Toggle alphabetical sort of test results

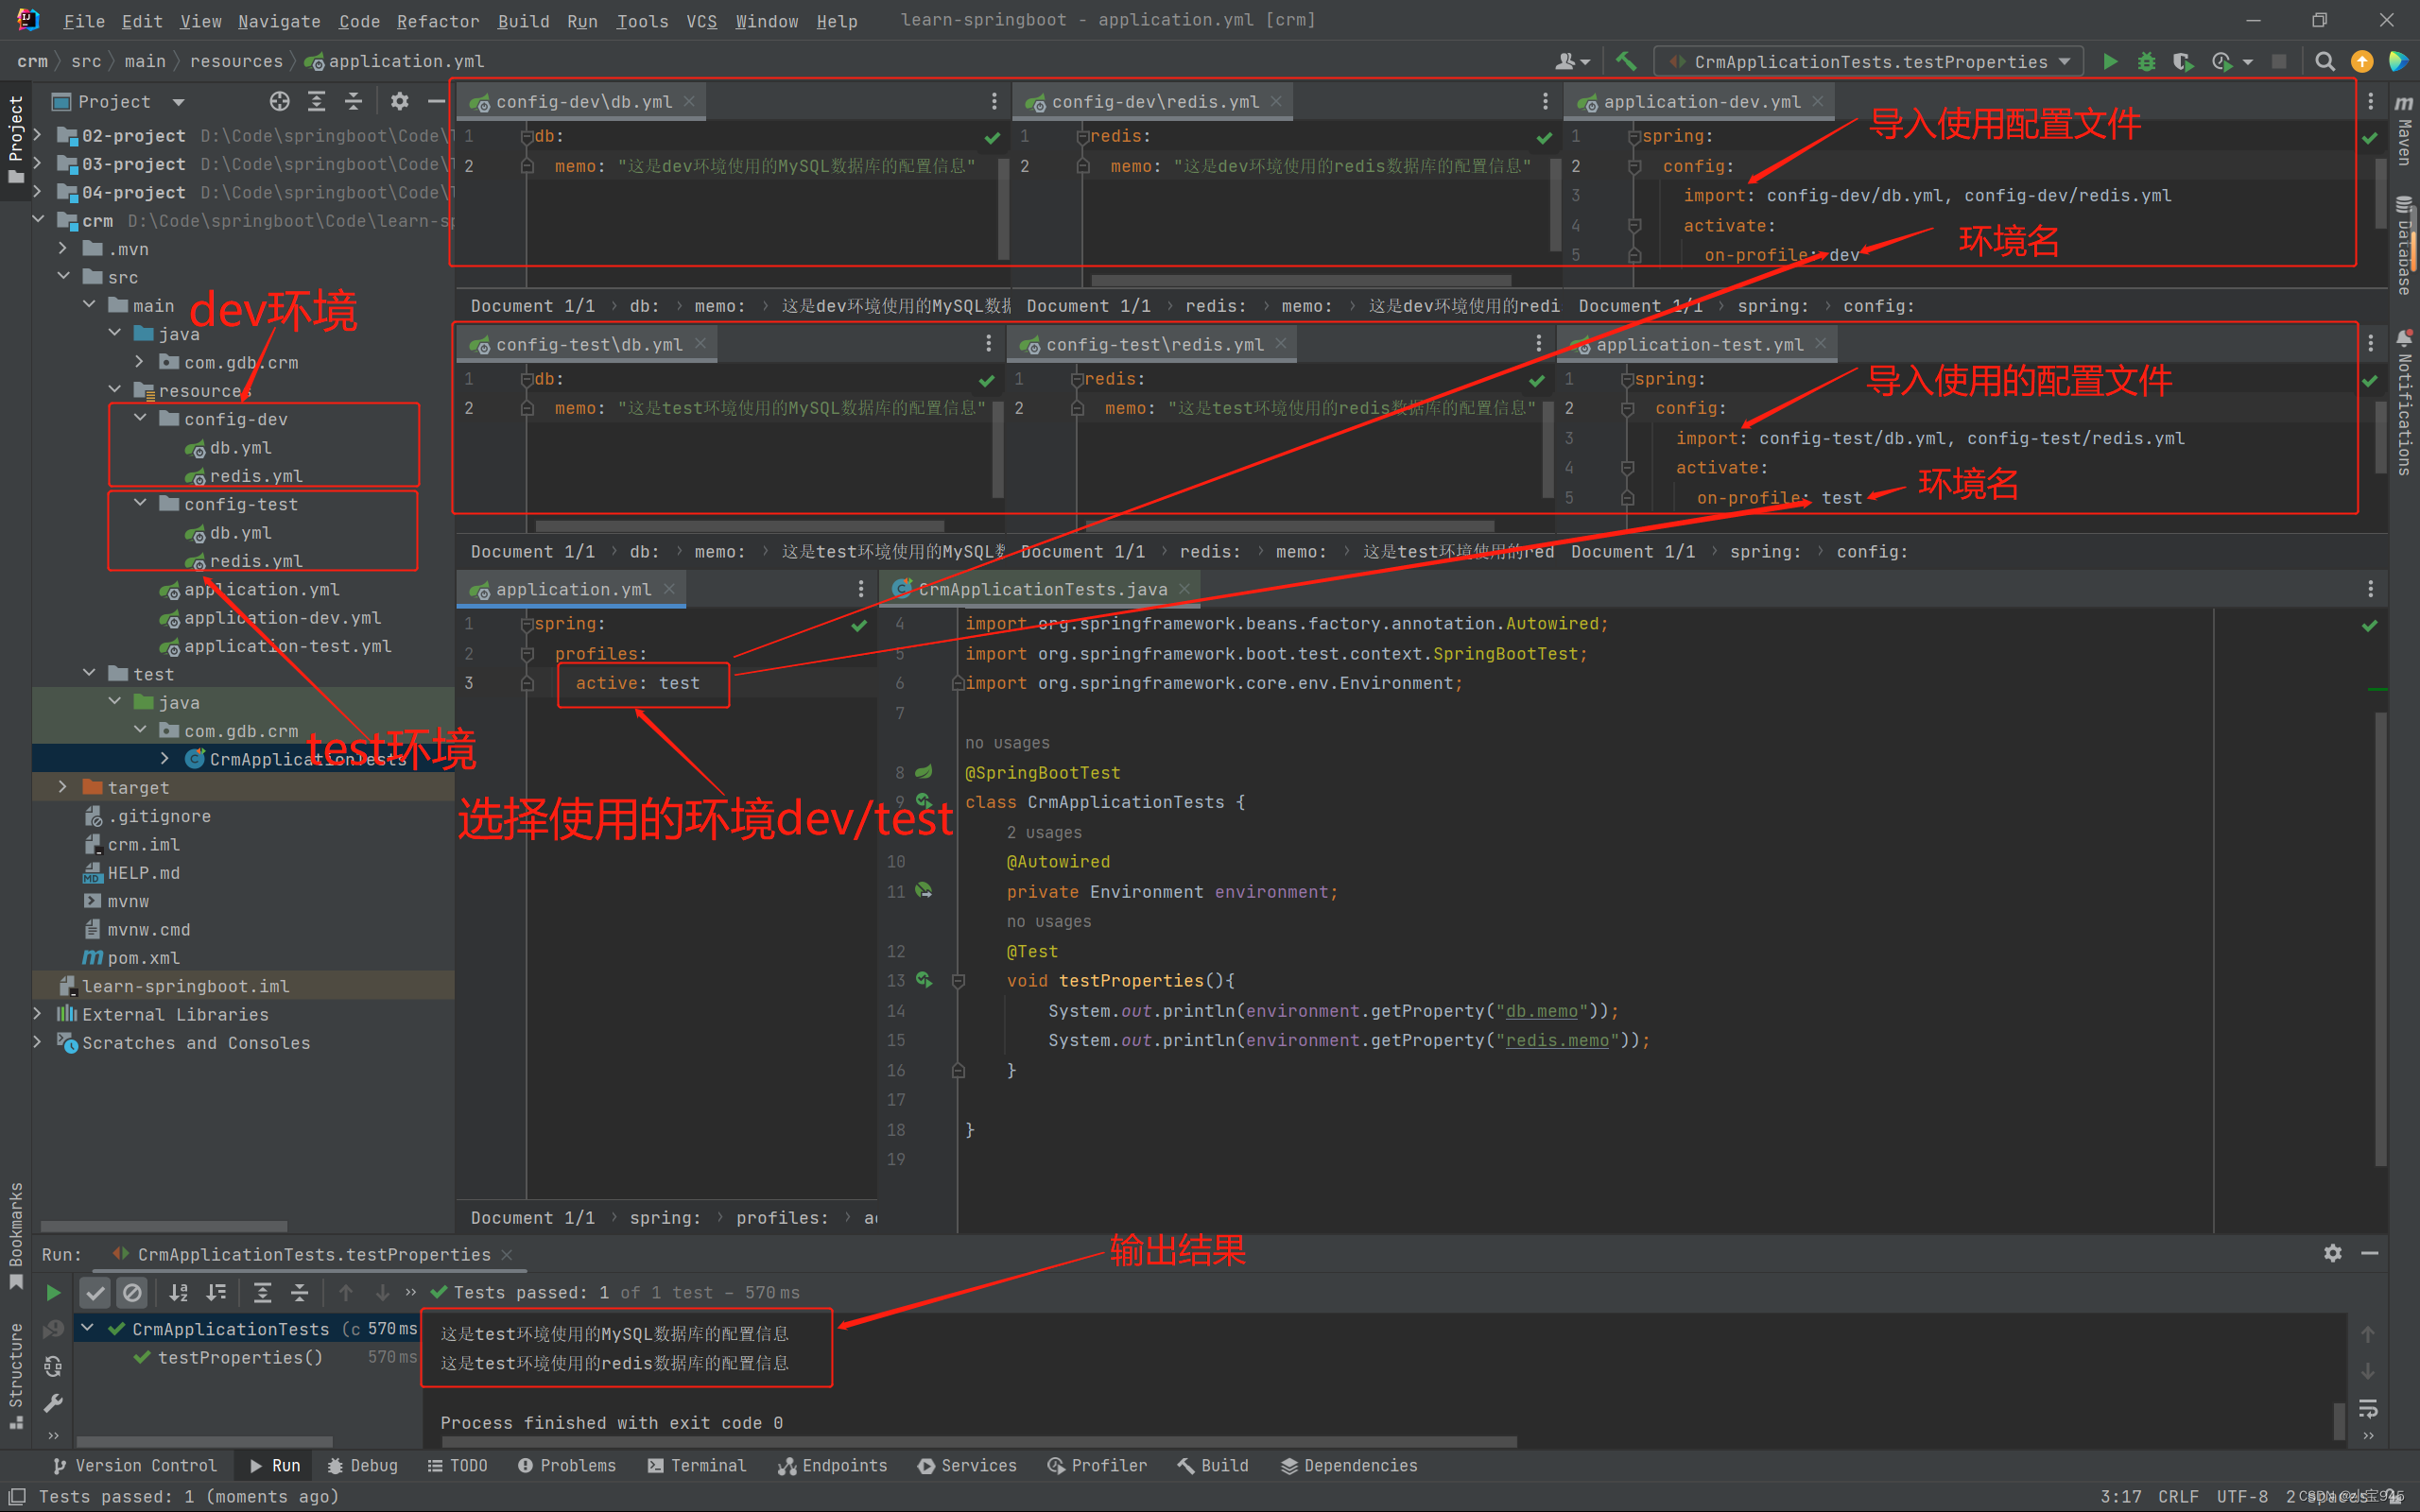178,1292
